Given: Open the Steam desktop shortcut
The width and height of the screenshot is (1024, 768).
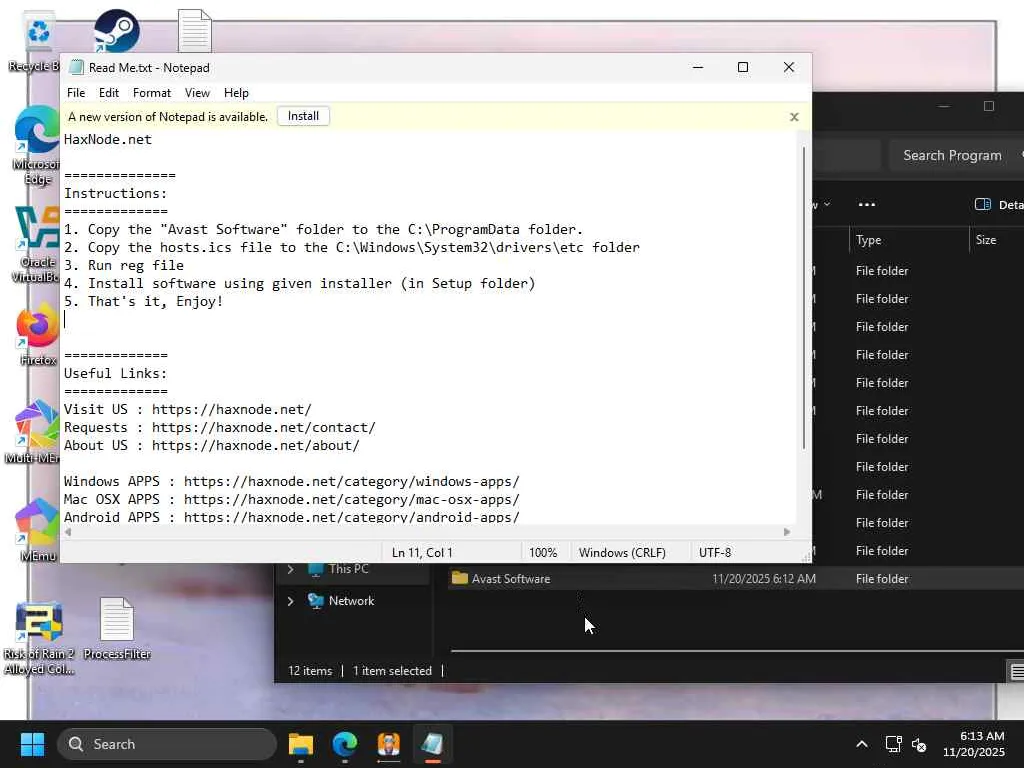Looking at the screenshot, I should (116, 30).
